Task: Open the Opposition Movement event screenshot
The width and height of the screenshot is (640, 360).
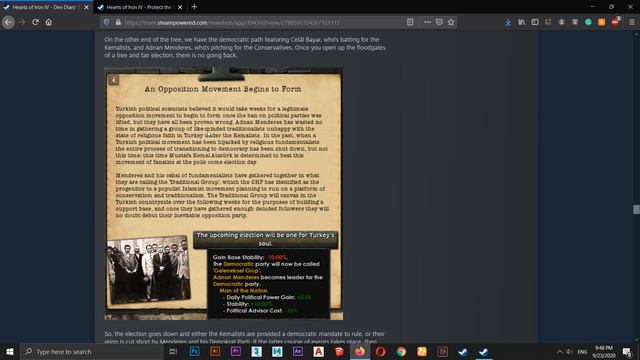Action: click(224, 193)
